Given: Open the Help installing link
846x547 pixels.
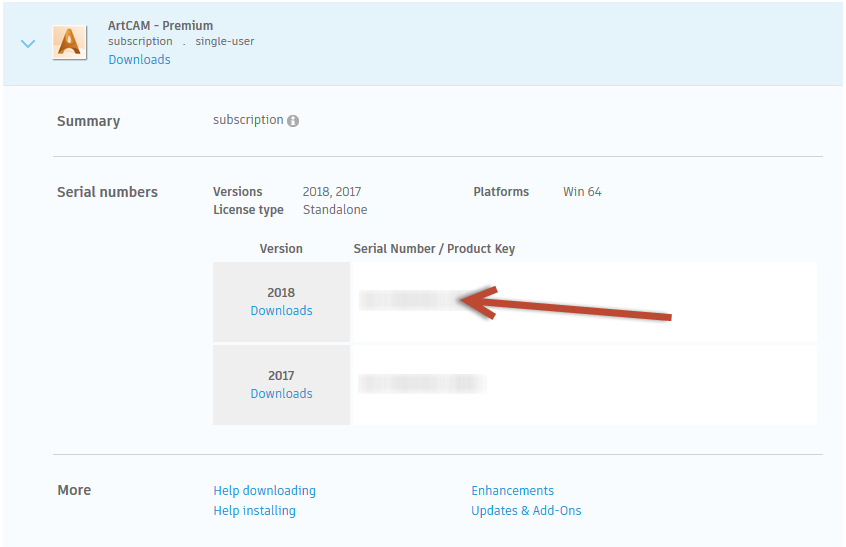Looking at the screenshot, I should (x=254, y=511).
